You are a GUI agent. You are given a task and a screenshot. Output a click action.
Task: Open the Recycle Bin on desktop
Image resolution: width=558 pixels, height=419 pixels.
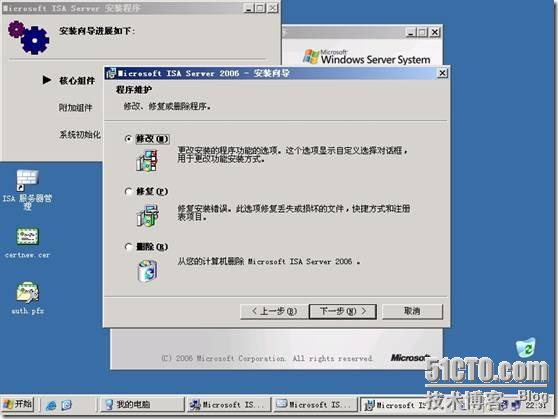(x=526, y=348)
